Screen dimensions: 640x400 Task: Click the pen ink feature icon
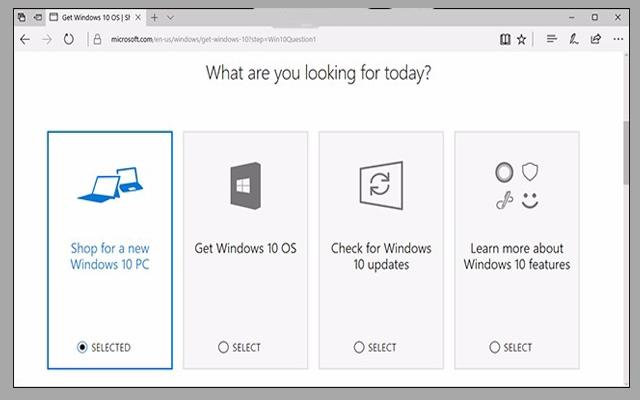(x=504, y=200)
